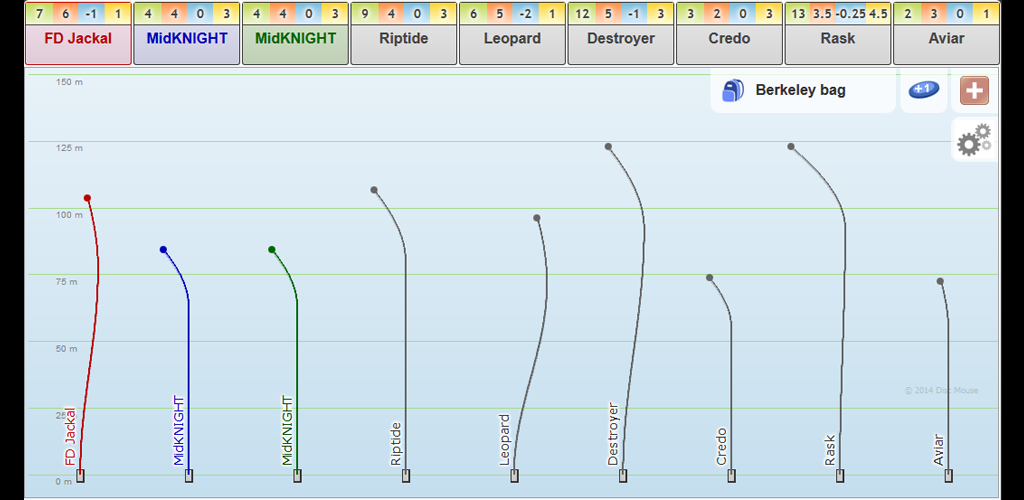This screenshot has width=1024, height=500.
Task: Select the Leopard disc tab
Action: coord(512,44)
